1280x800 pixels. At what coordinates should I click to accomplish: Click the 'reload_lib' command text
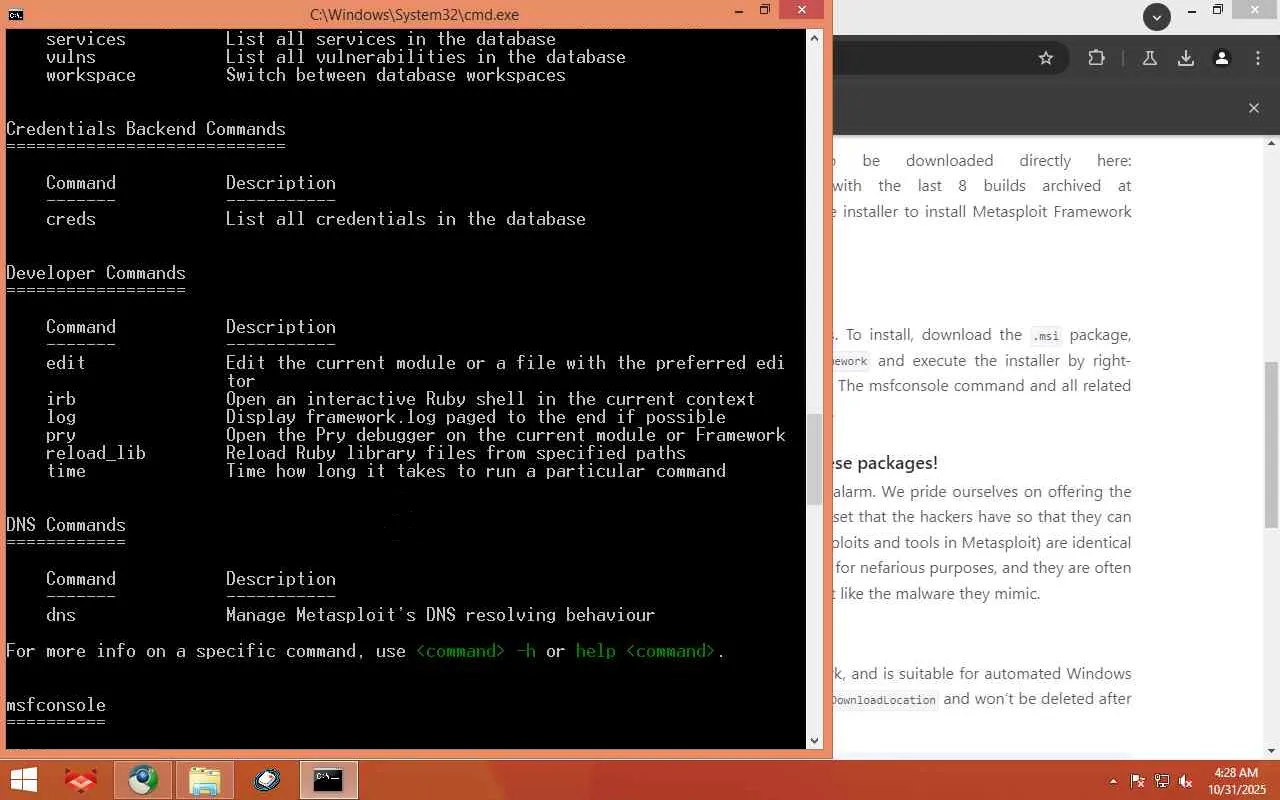point(96,453)
